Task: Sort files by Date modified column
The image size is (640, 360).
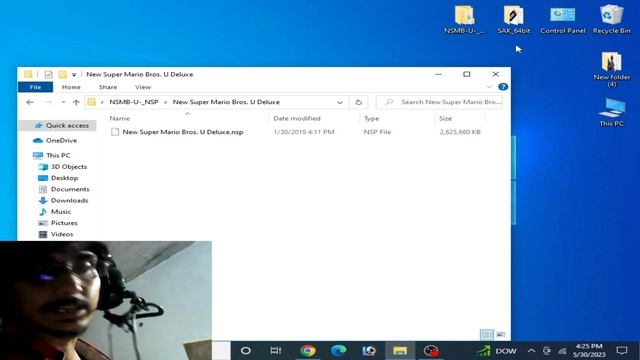Action: tap(297, 118)
